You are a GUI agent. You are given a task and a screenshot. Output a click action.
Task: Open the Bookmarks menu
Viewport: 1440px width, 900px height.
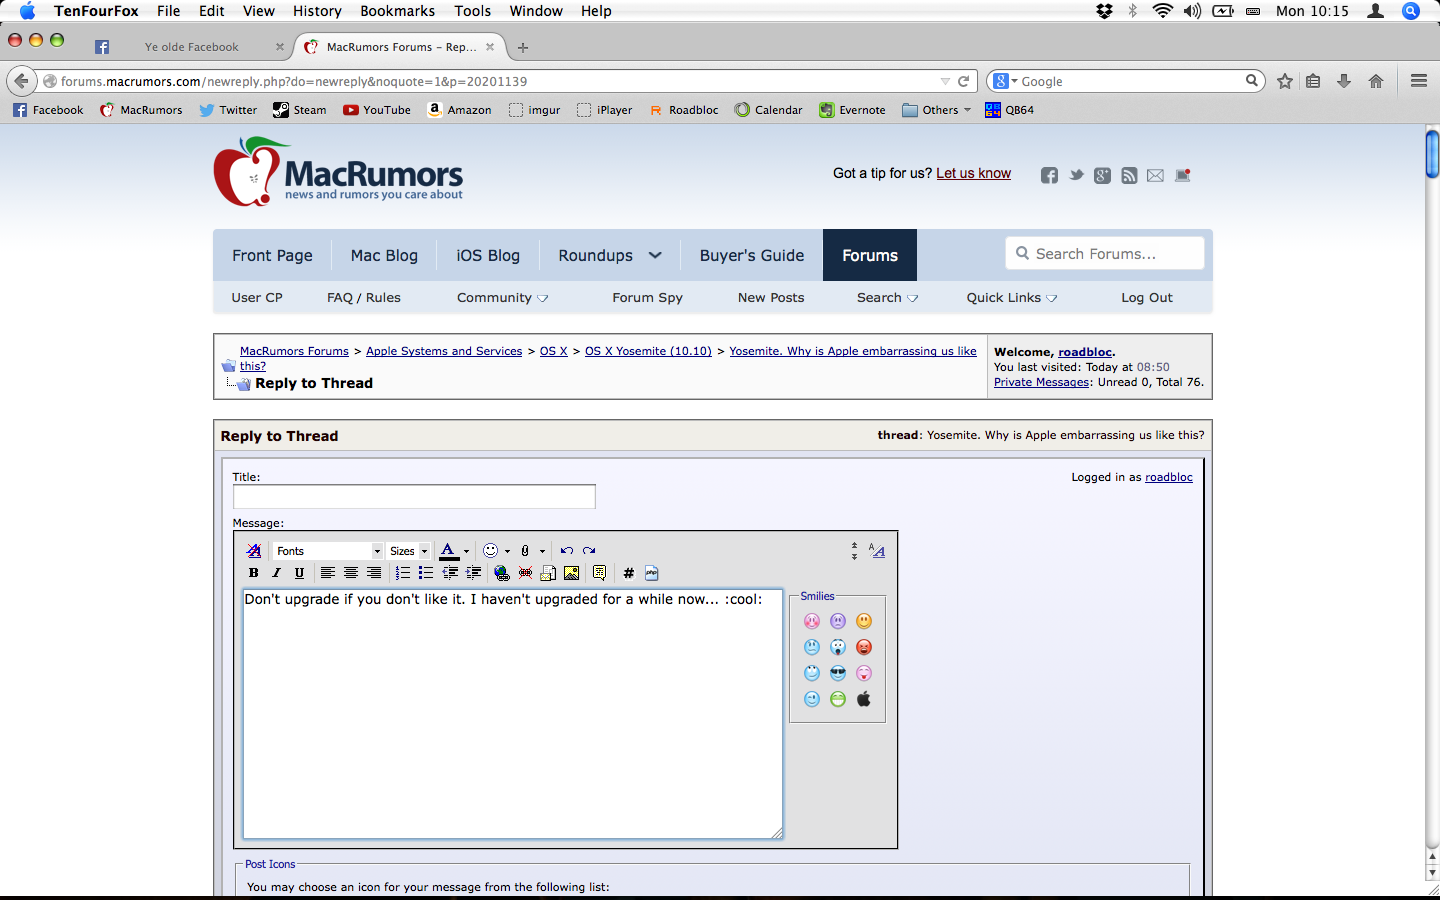397,11
